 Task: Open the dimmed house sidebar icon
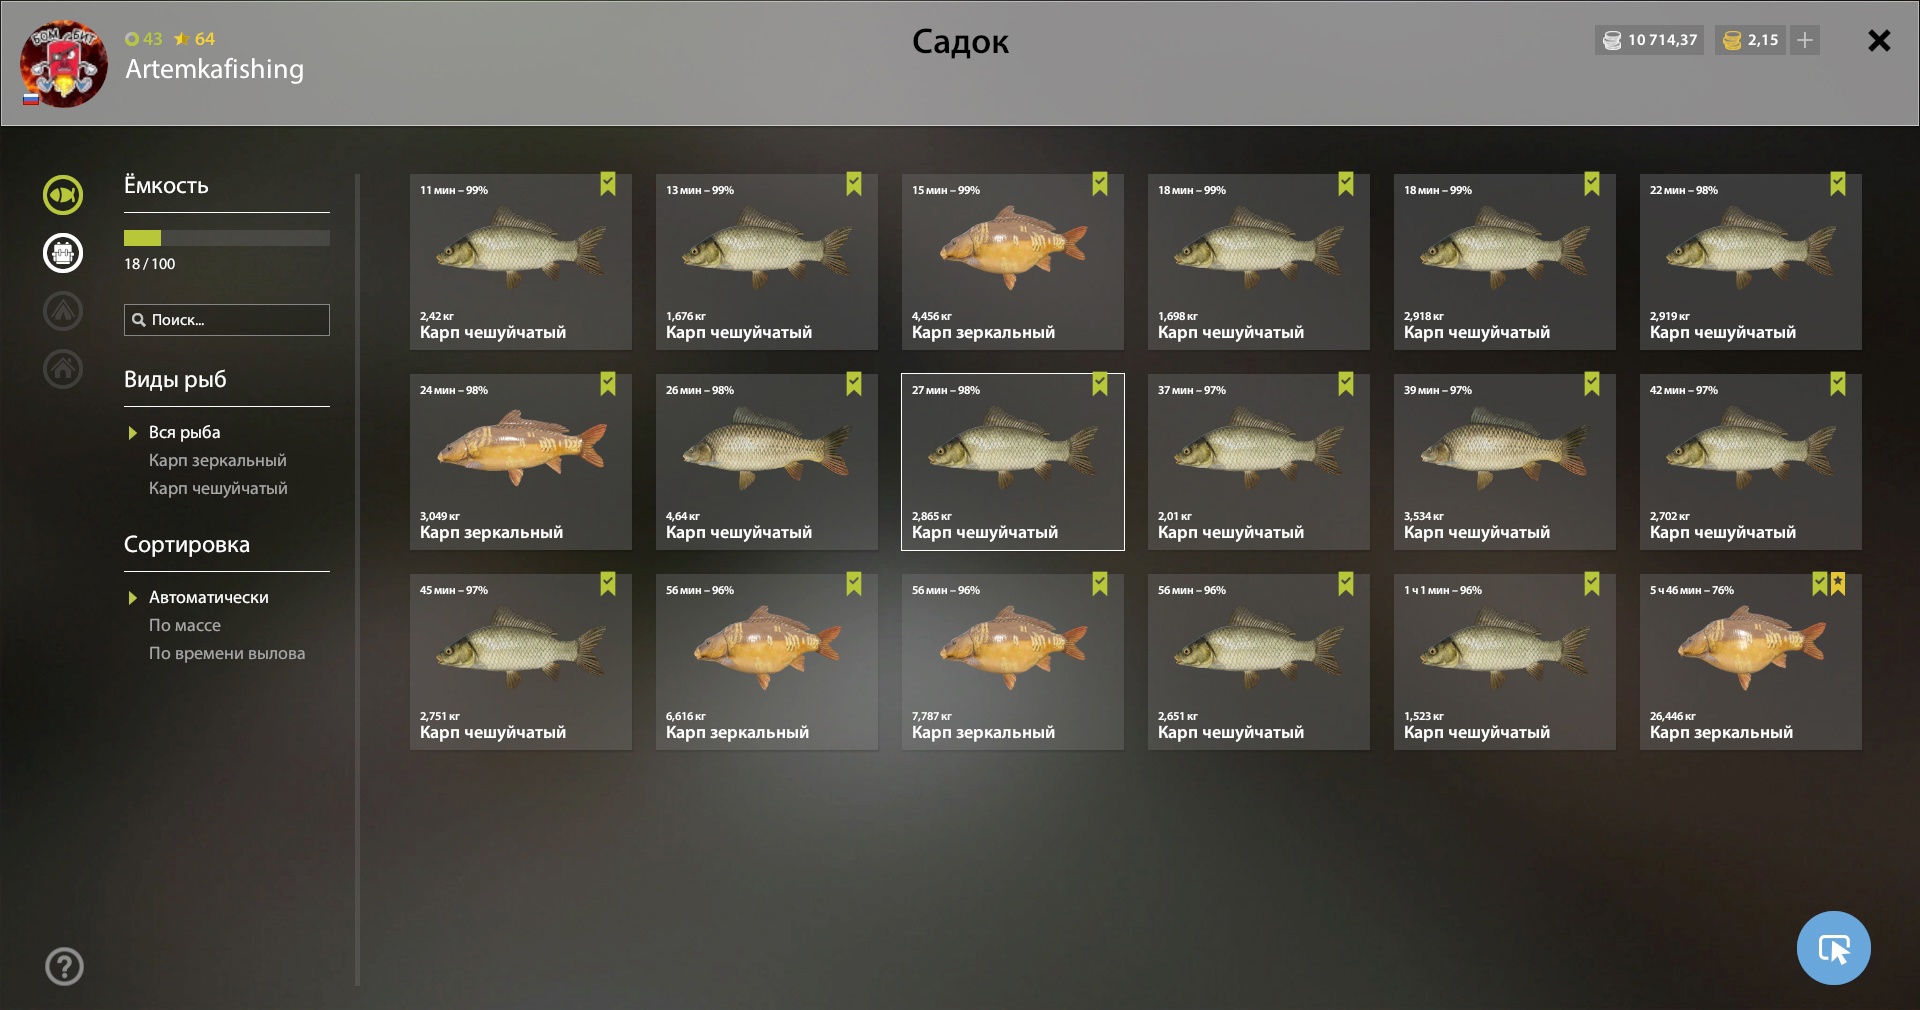point(62,369)
